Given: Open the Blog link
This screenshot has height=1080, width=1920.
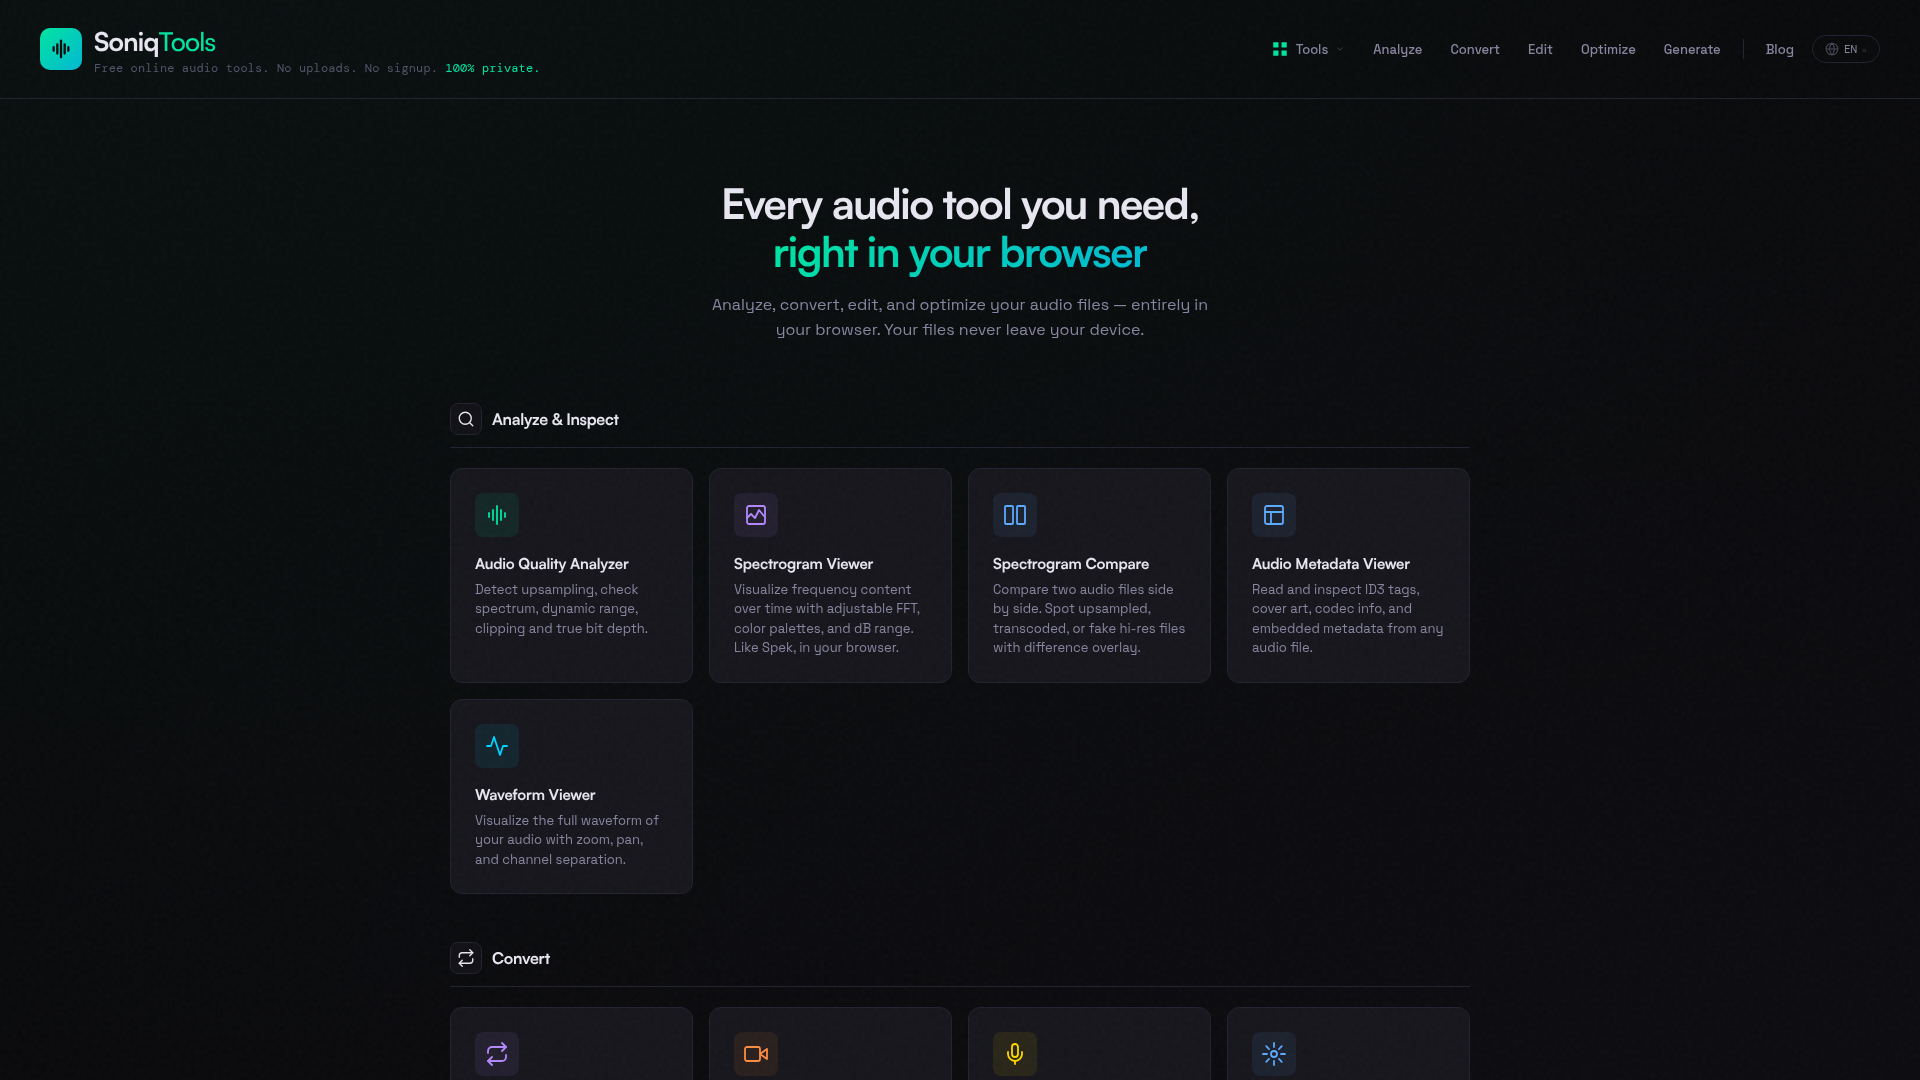Looking at the screenshot, I should [1779, 49].
